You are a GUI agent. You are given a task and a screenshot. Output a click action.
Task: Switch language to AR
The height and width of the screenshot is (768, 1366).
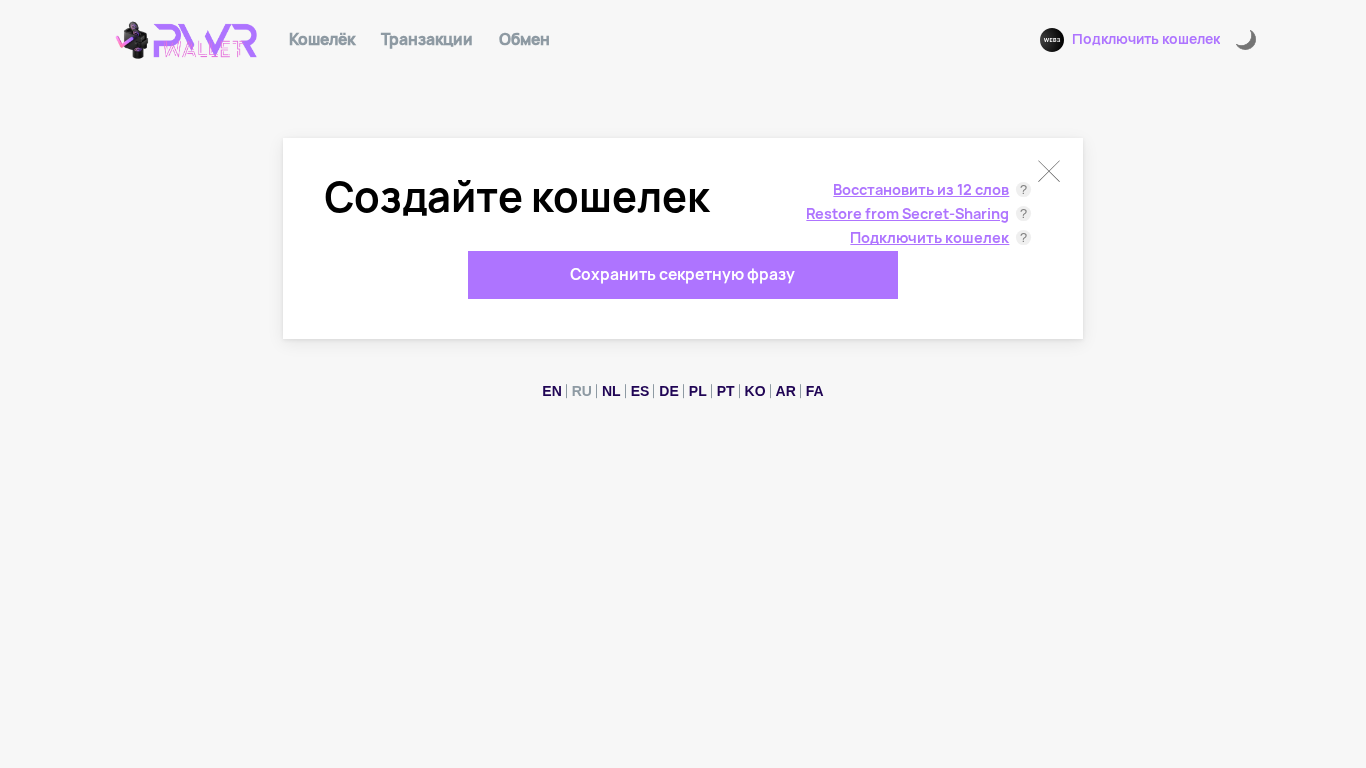[x=786, y=391]
